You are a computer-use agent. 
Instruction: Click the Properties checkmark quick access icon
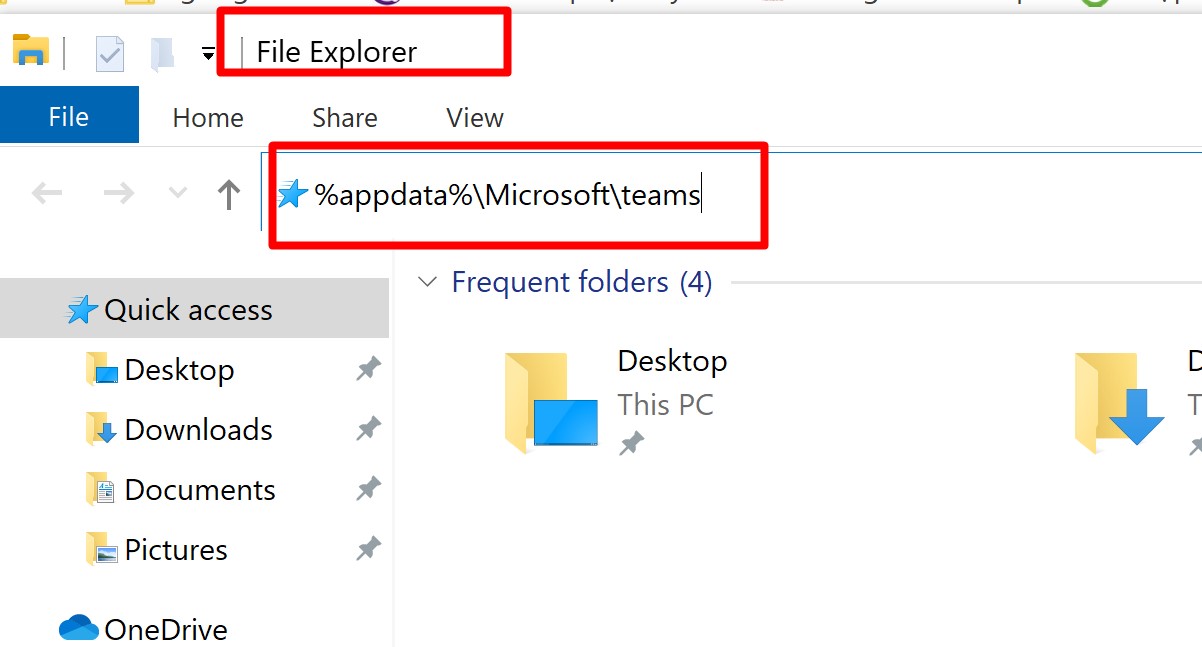[x=109, y=53]
